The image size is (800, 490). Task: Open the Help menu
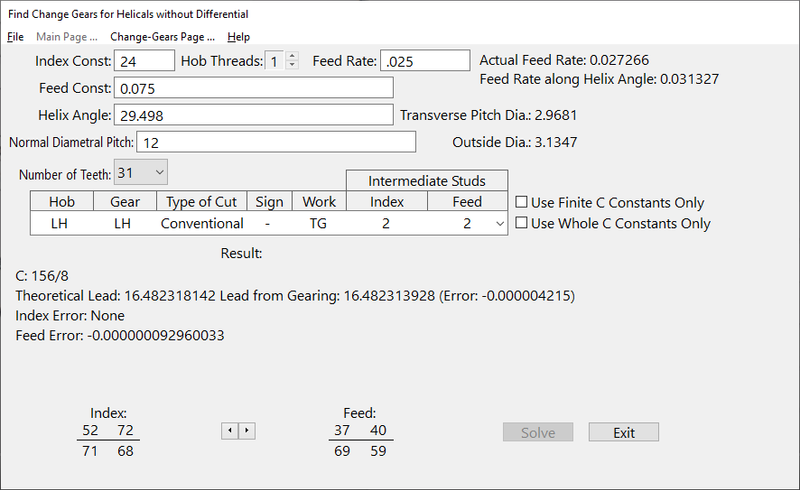pos(238,37)
